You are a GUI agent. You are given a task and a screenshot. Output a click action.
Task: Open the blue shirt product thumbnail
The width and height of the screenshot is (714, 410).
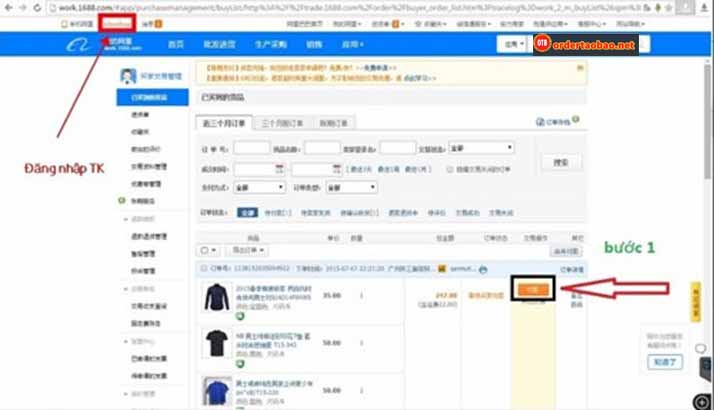pyautogui.click(x=217, y=391)
